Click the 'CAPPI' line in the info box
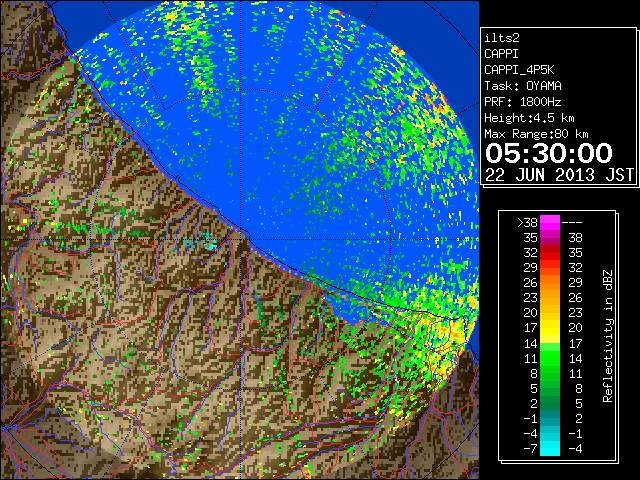Screen dimensions: 640x480 coord(501,54)
